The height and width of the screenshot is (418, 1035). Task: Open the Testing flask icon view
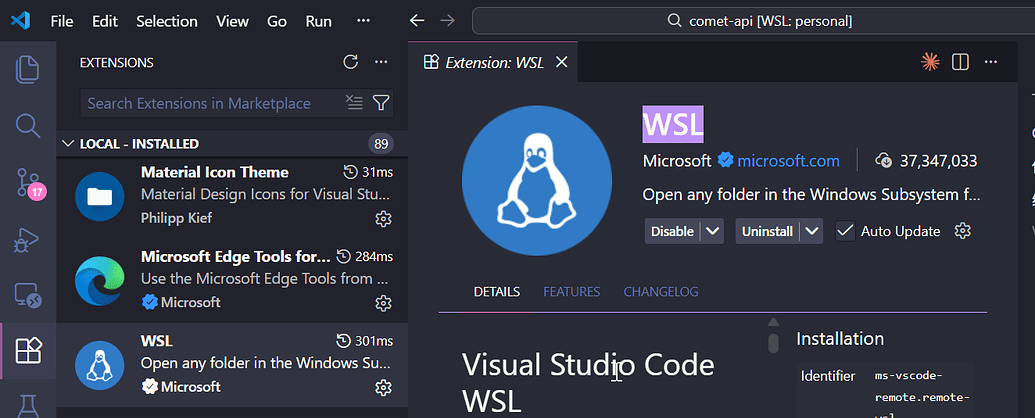(x=28, y=404)
